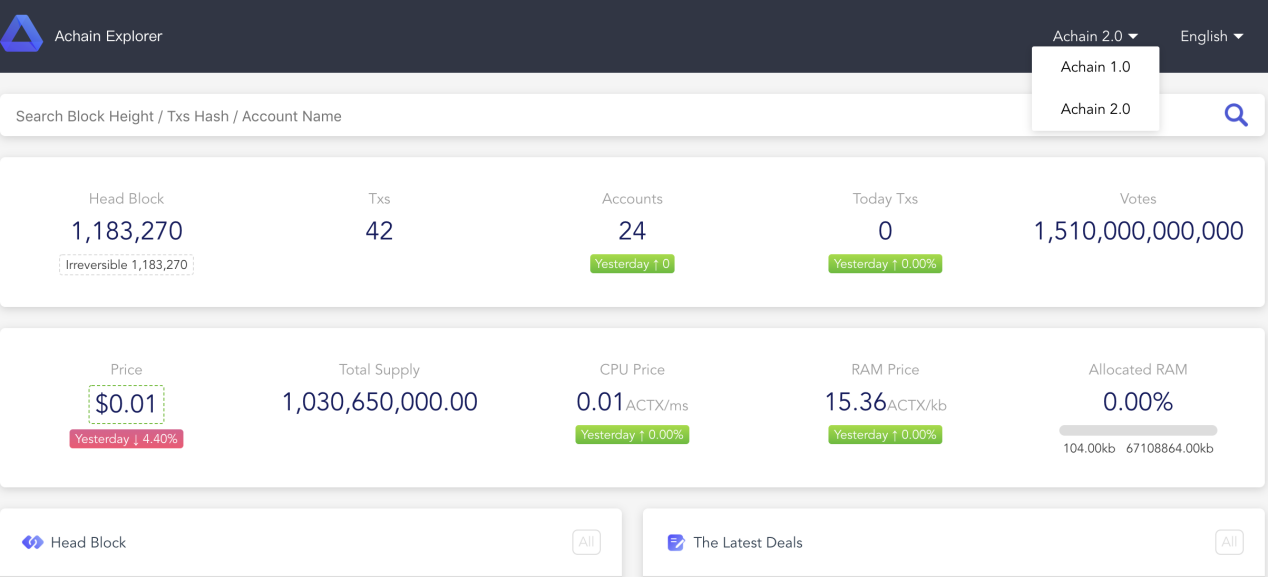This screenshot has width=1268, height=577.
Task: Click the Allocated RAM 0.00% value
Action: tap(1138, 402)
